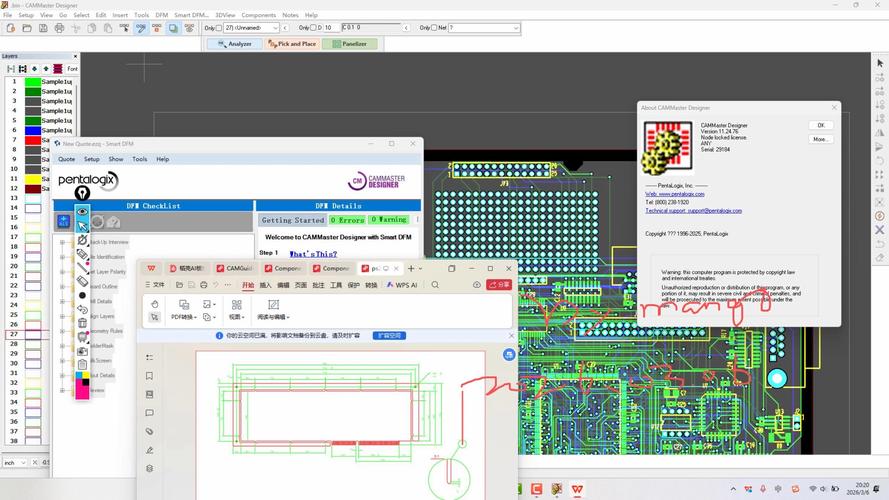Click the blue 扩容空间 button in WPS notice bar

389,336
